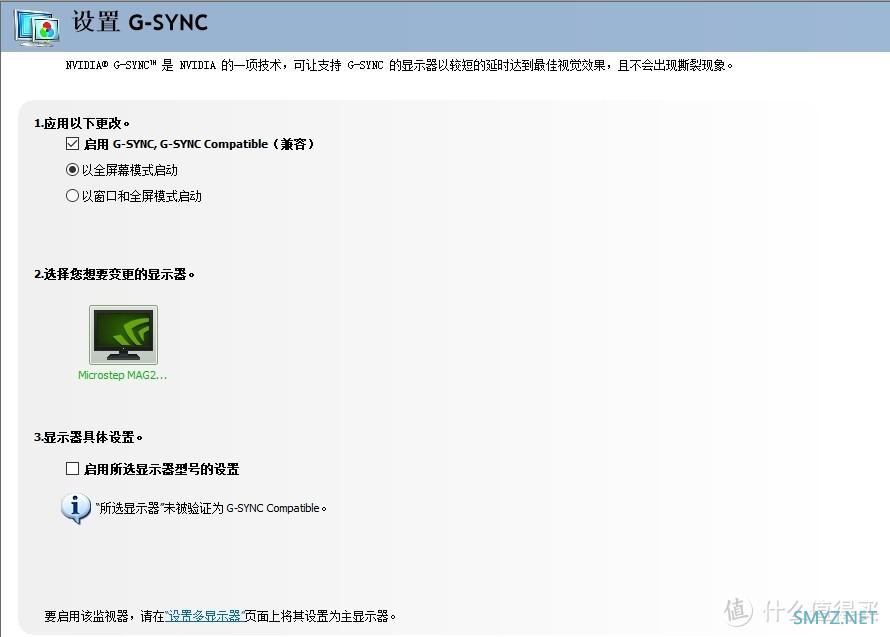Click heading 2.选择您想要变更的显示器
890x637 pixels.
(114, 274)
